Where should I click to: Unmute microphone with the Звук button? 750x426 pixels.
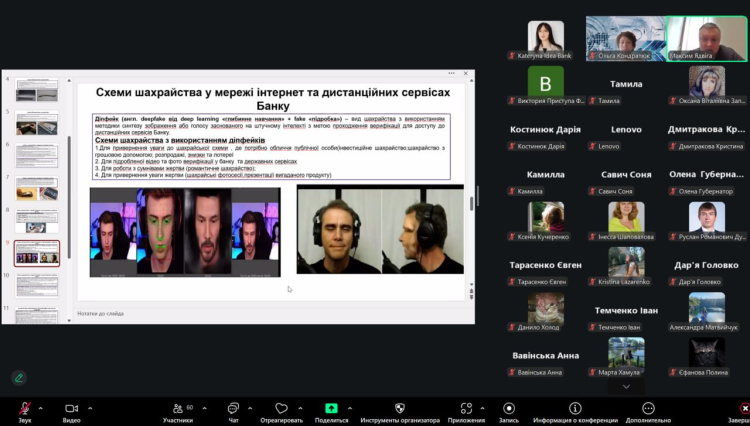pos(24,409)
